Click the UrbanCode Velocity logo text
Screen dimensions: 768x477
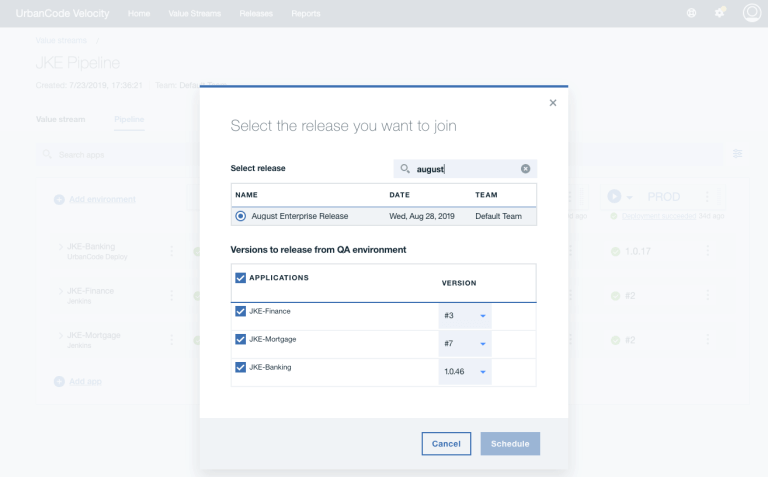[62, 13]
